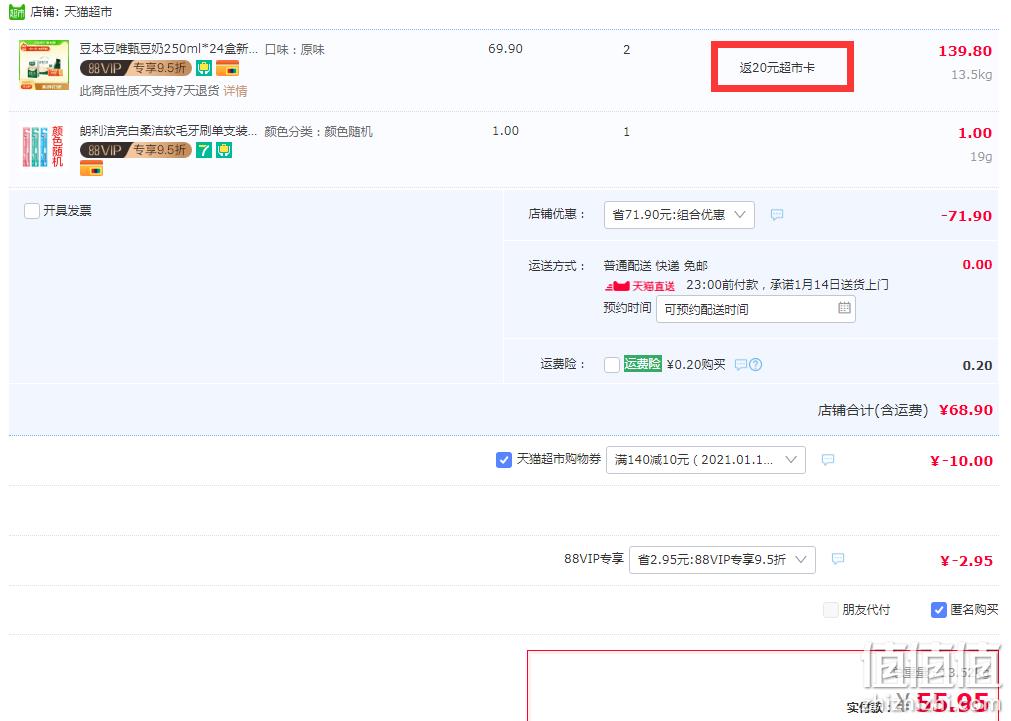Click the 88VIP badge on 朗利洁 toothbrush row

[136, 150]
